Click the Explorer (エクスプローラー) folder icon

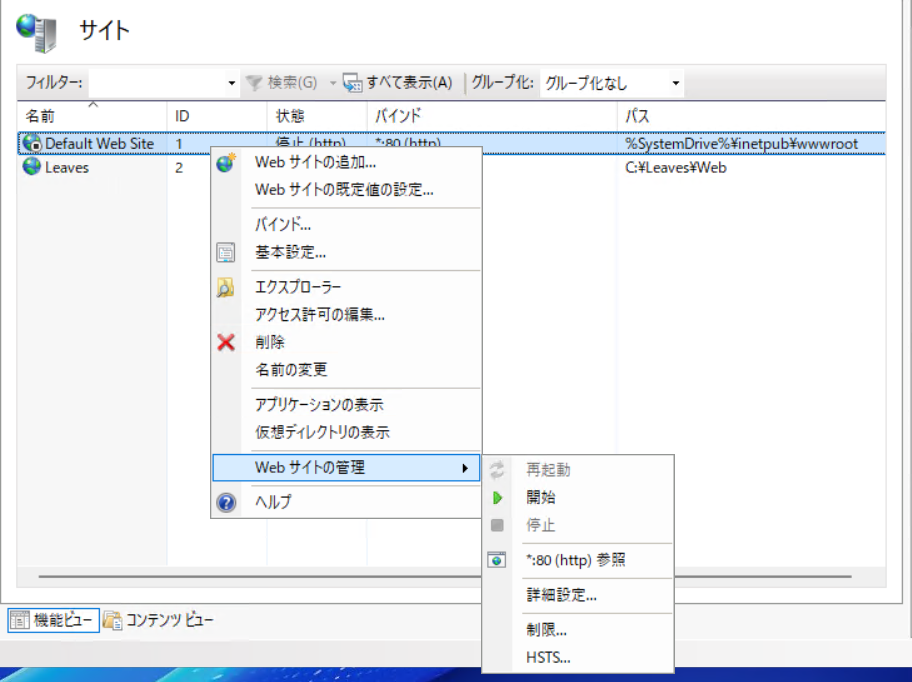[226, 288]
